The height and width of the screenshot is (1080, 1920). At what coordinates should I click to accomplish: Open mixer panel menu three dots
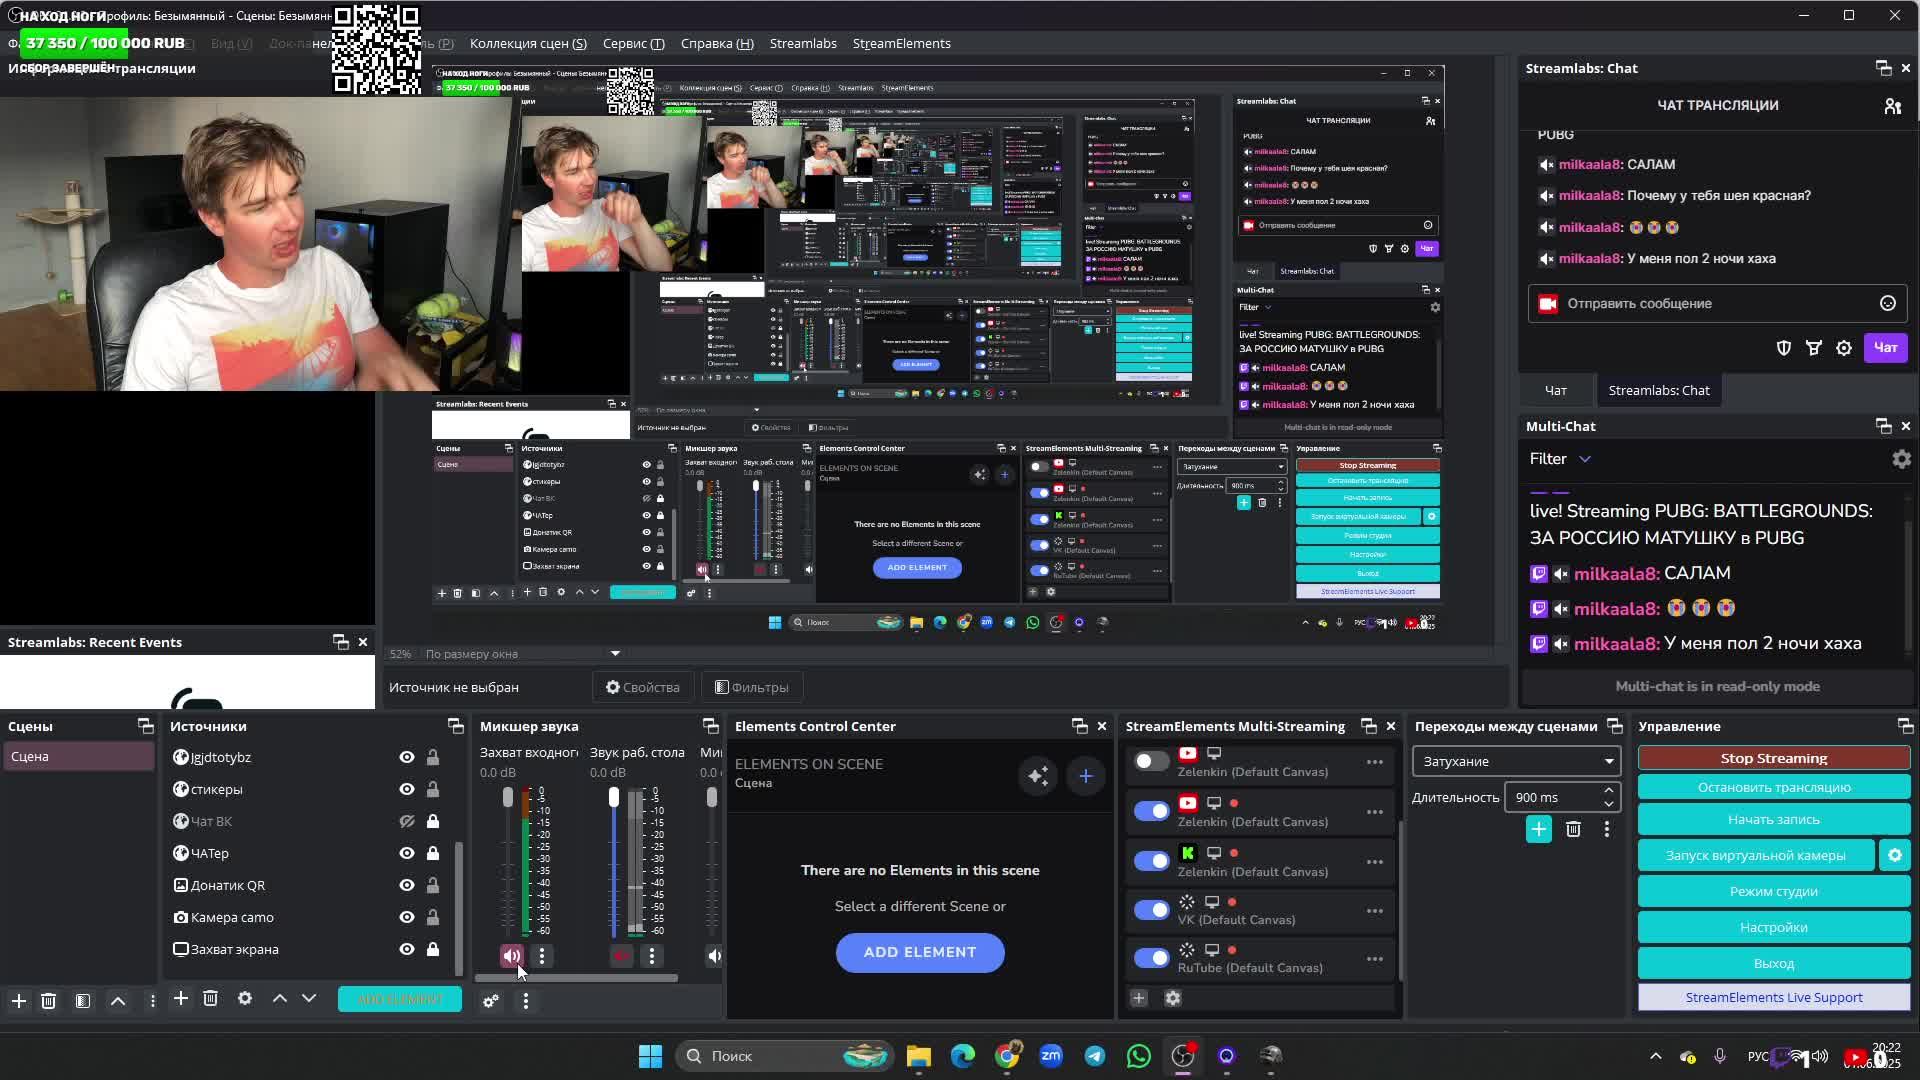click(526, 1000)
